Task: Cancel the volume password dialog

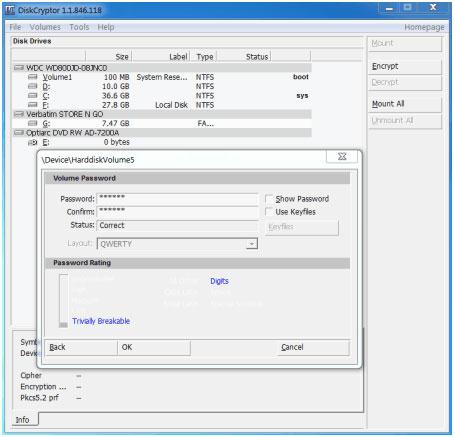Action: coord(313,347)
